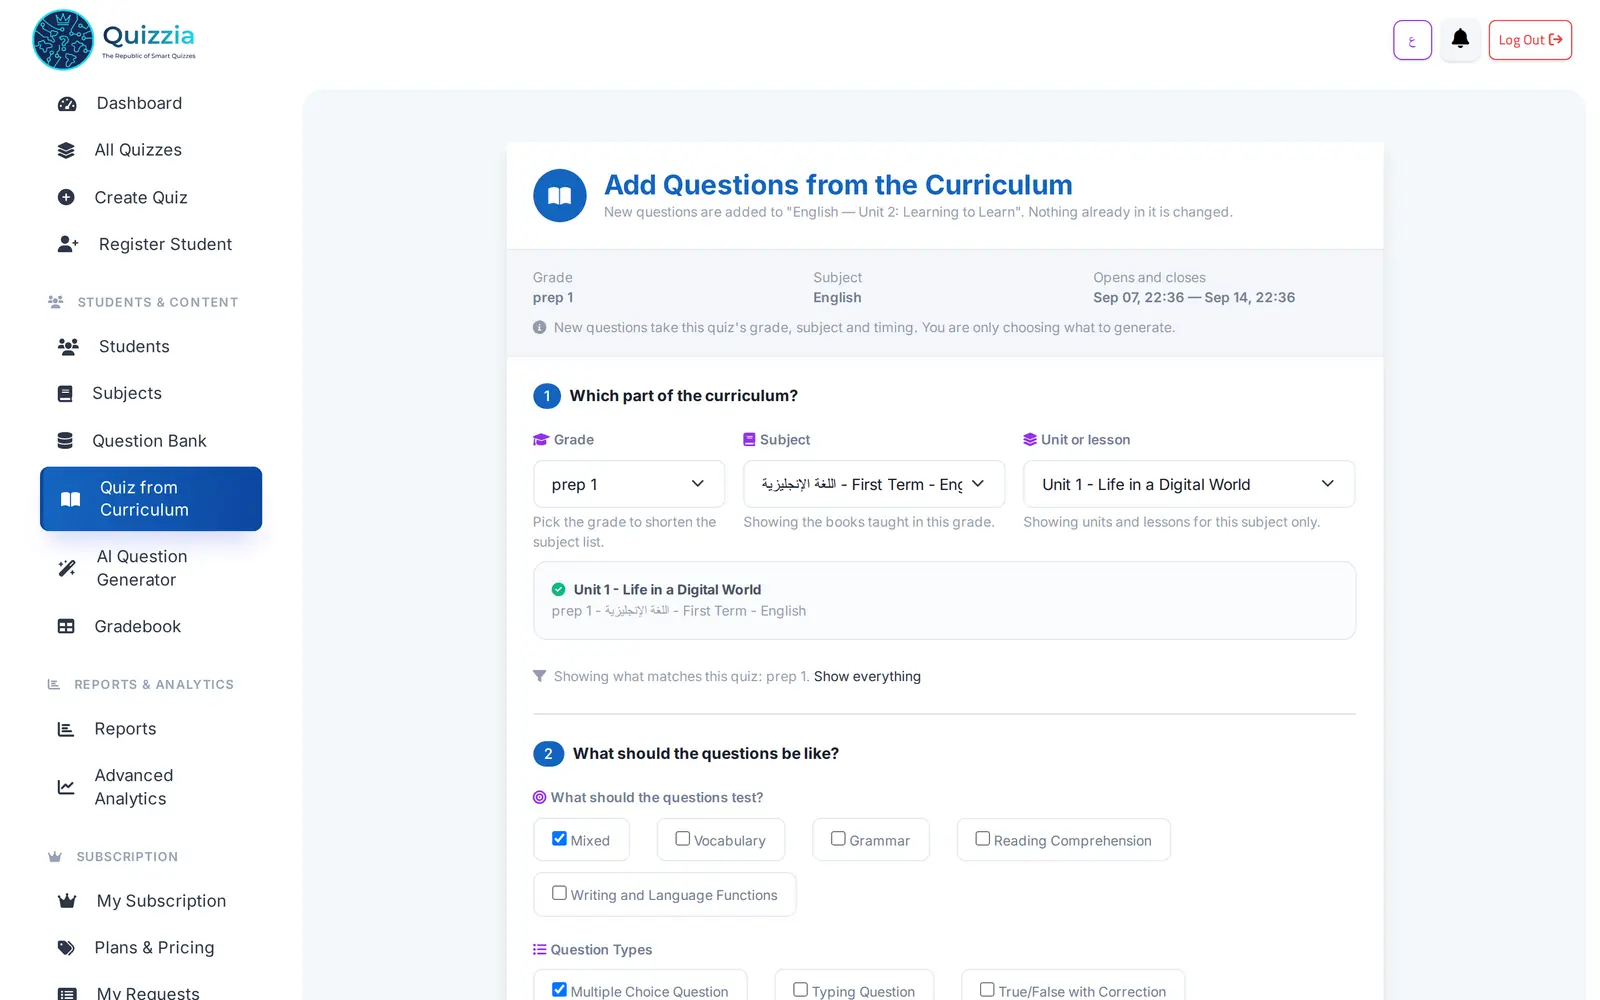
Task: Enable True/False with Correction
Action: [x=987, y=990]
